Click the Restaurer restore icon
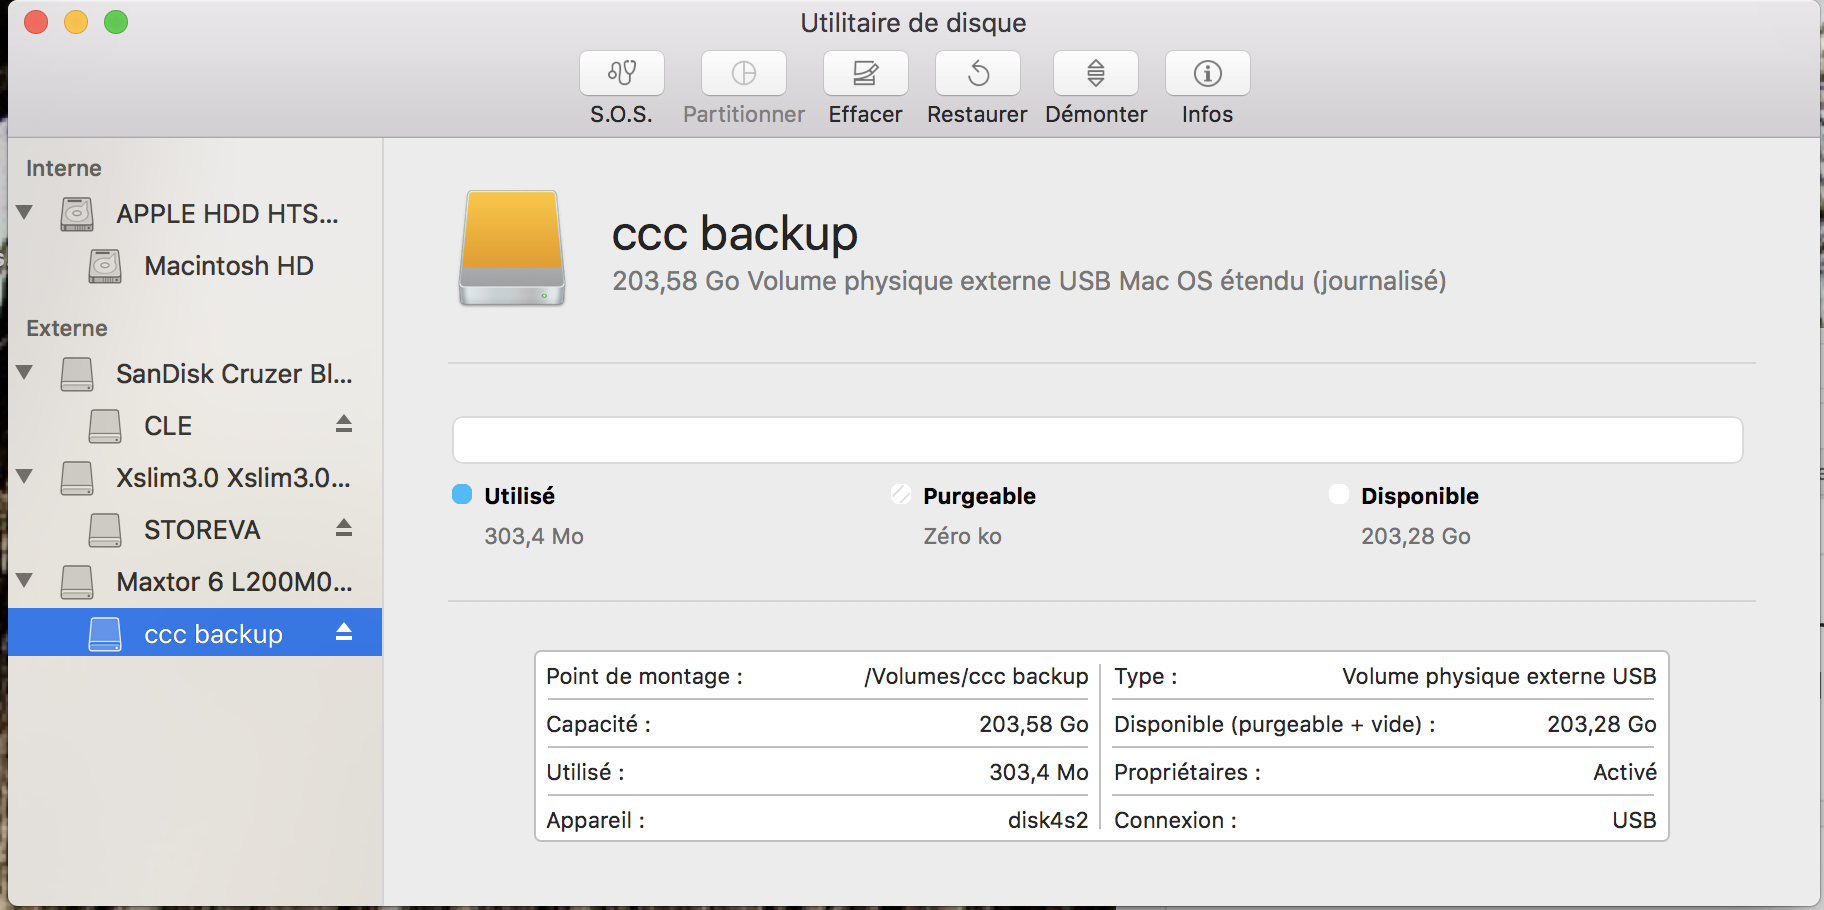The width and height of the screenshot is (1824, 910). pos(977,74)
